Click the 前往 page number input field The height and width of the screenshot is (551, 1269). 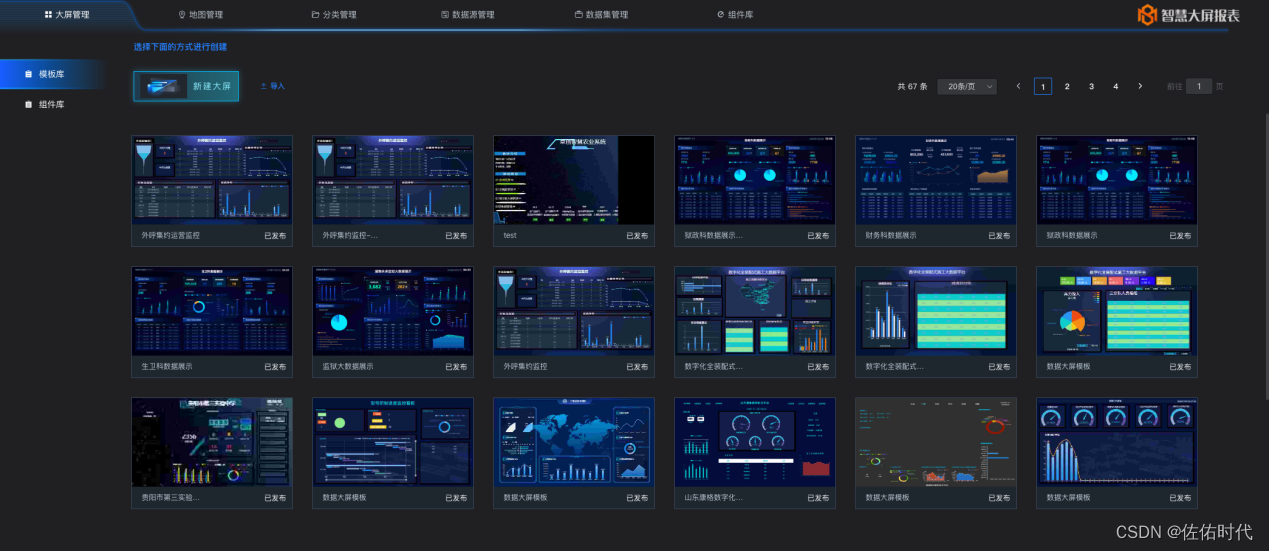point(1199,86)
